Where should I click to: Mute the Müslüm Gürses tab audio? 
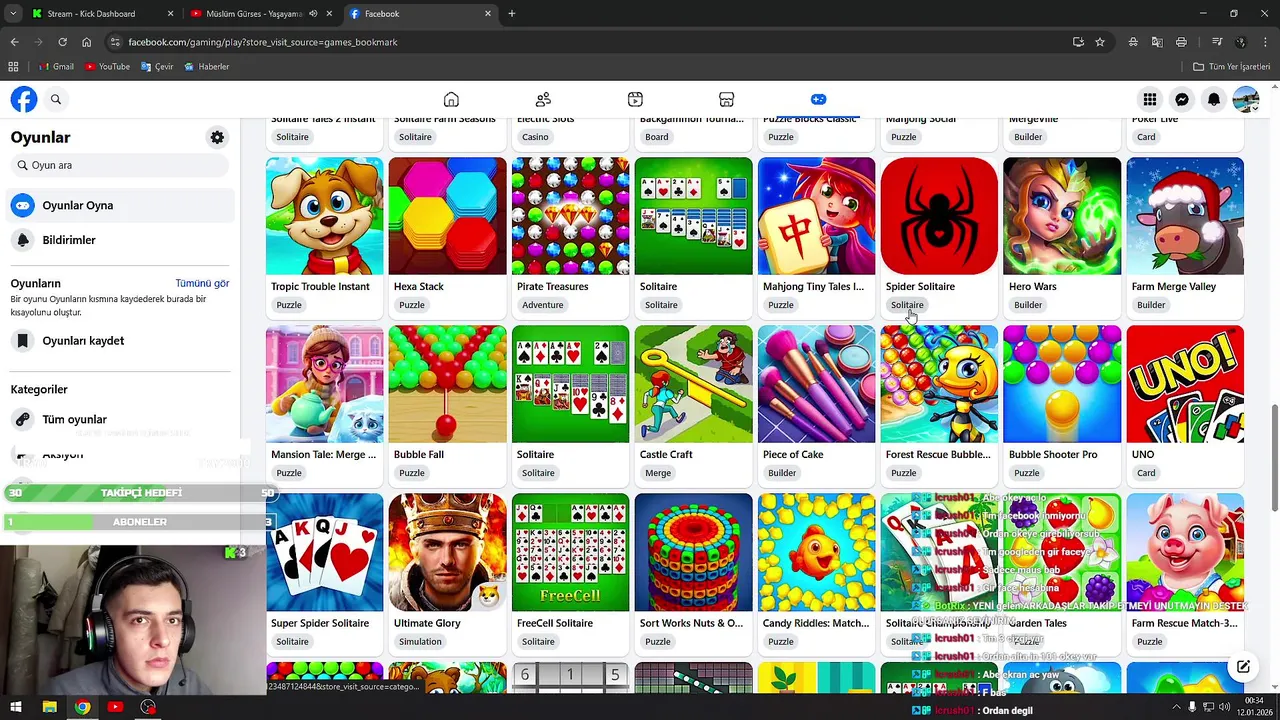tap(313, 14)
